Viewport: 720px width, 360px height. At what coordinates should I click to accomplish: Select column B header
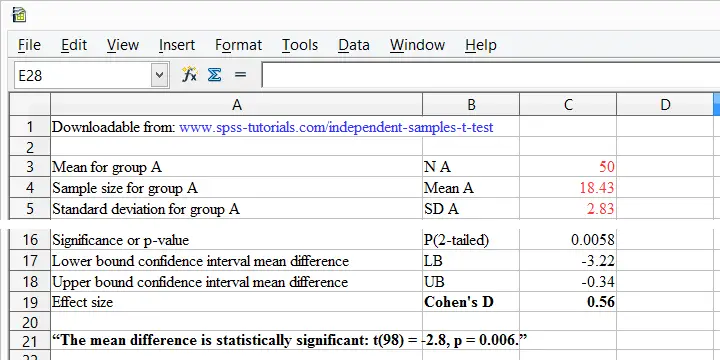coord(471,105)
